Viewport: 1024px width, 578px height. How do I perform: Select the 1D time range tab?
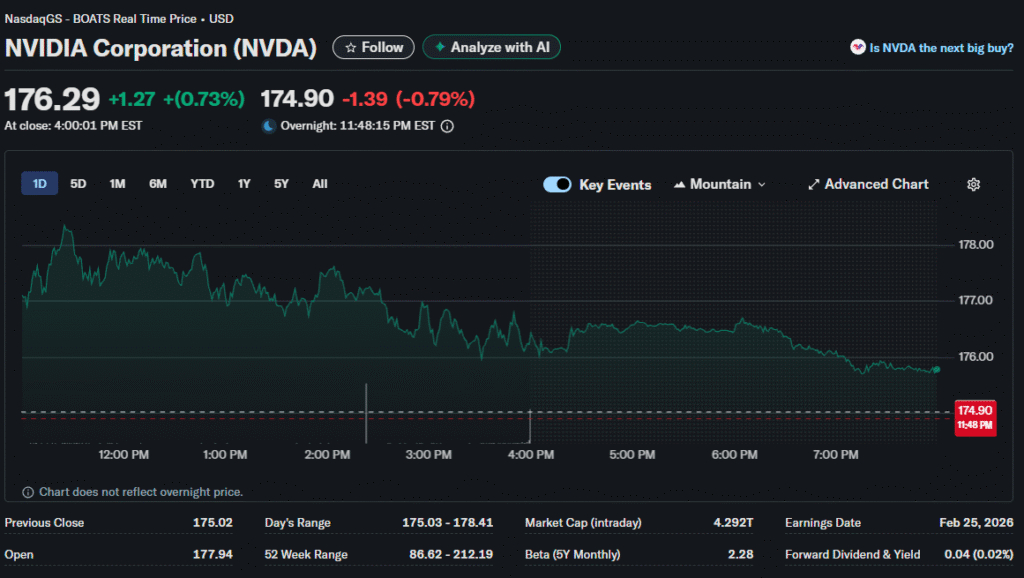click(x=40, y=184)
